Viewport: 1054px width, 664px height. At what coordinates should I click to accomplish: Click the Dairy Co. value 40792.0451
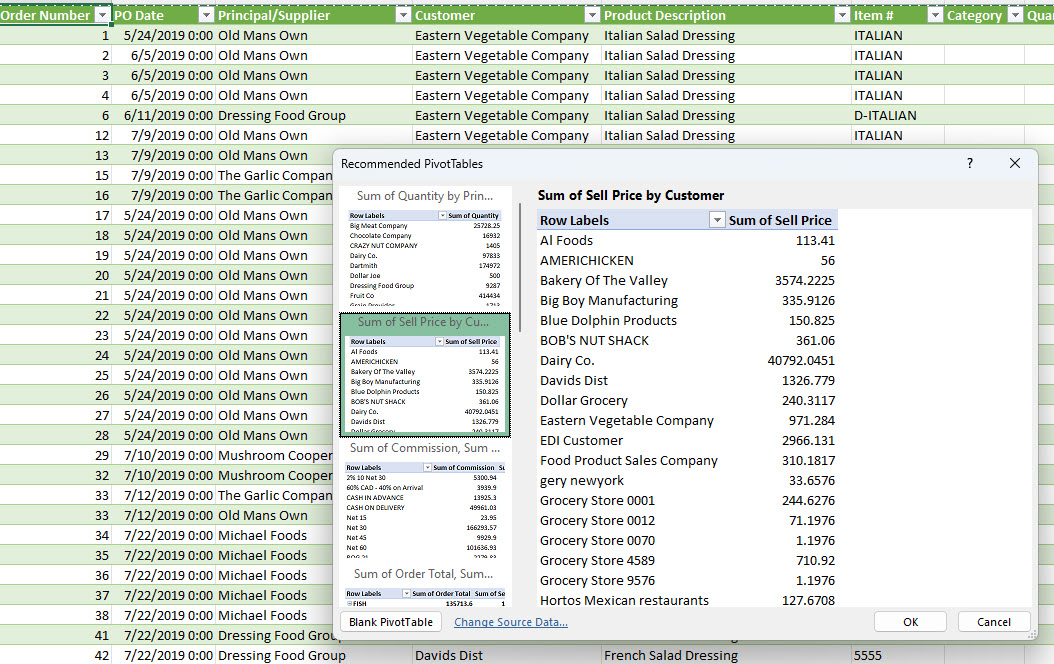tap(801, 360)
